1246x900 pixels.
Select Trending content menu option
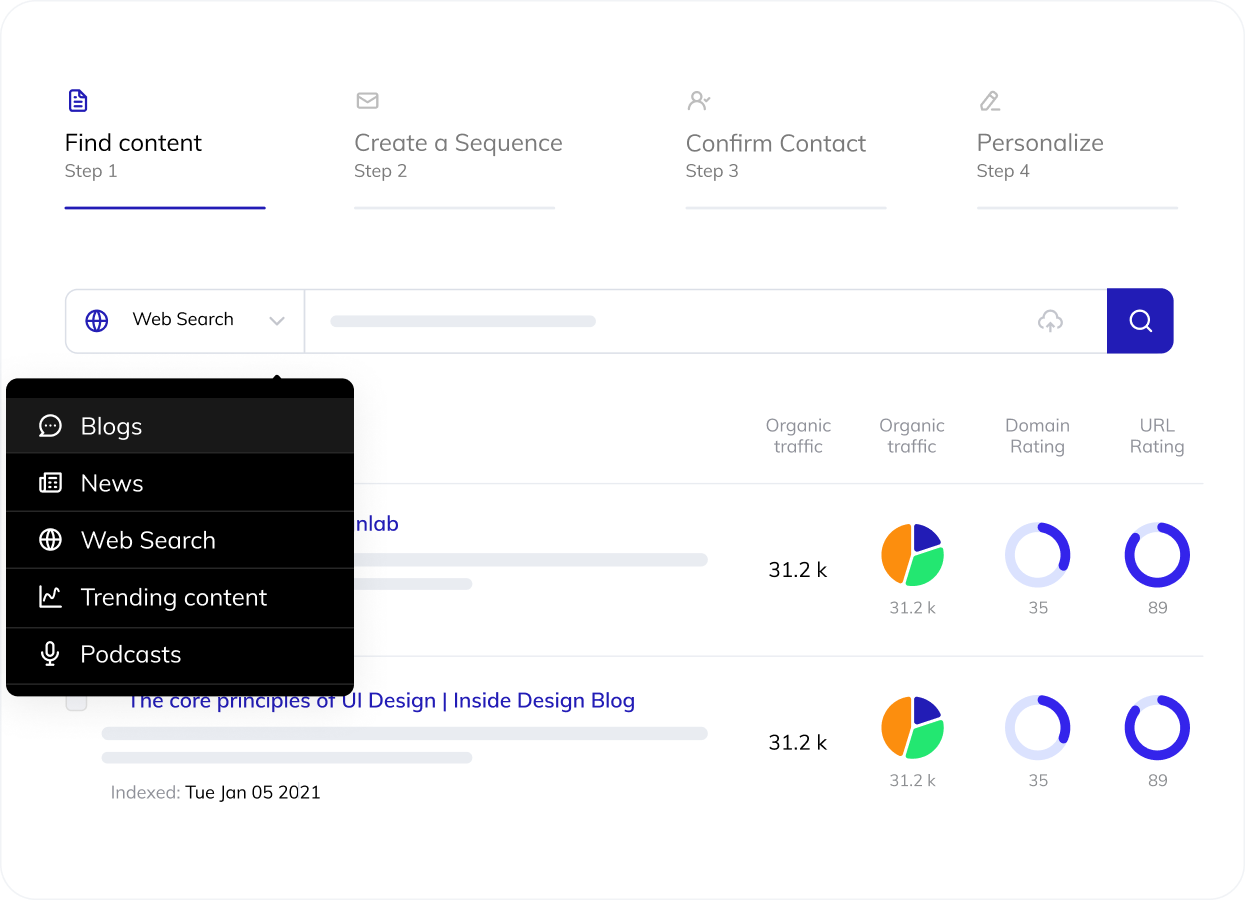click(x=180, y=597)
